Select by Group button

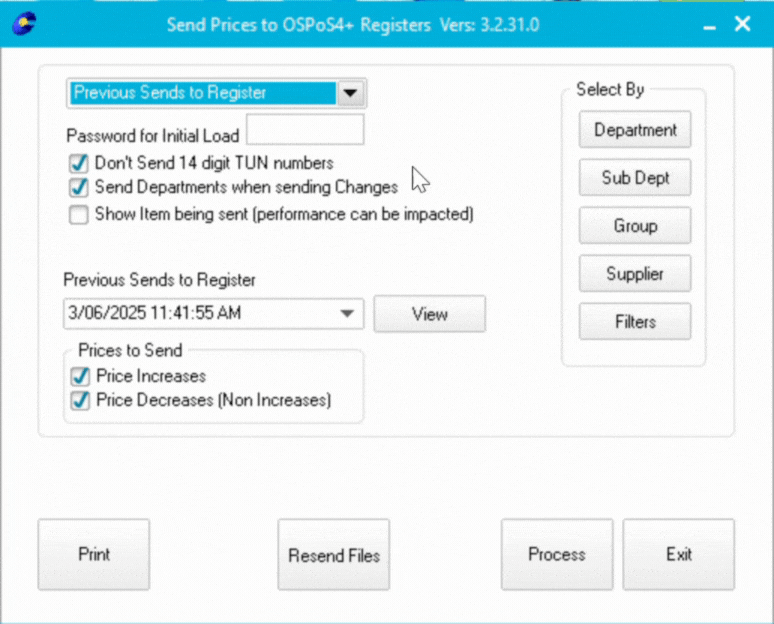(635, 226)
